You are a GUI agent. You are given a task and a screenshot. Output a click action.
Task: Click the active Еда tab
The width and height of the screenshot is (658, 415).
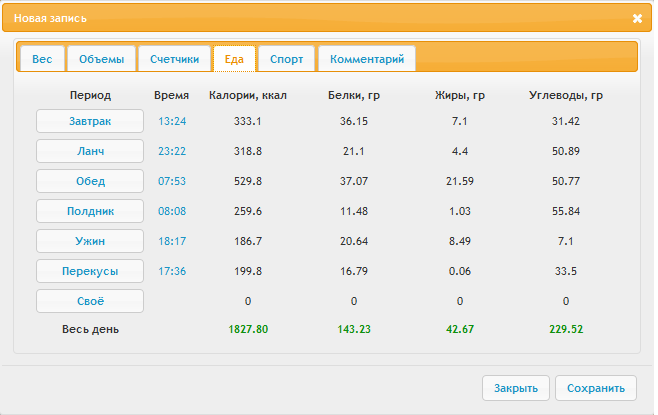(x=234, y=59)
